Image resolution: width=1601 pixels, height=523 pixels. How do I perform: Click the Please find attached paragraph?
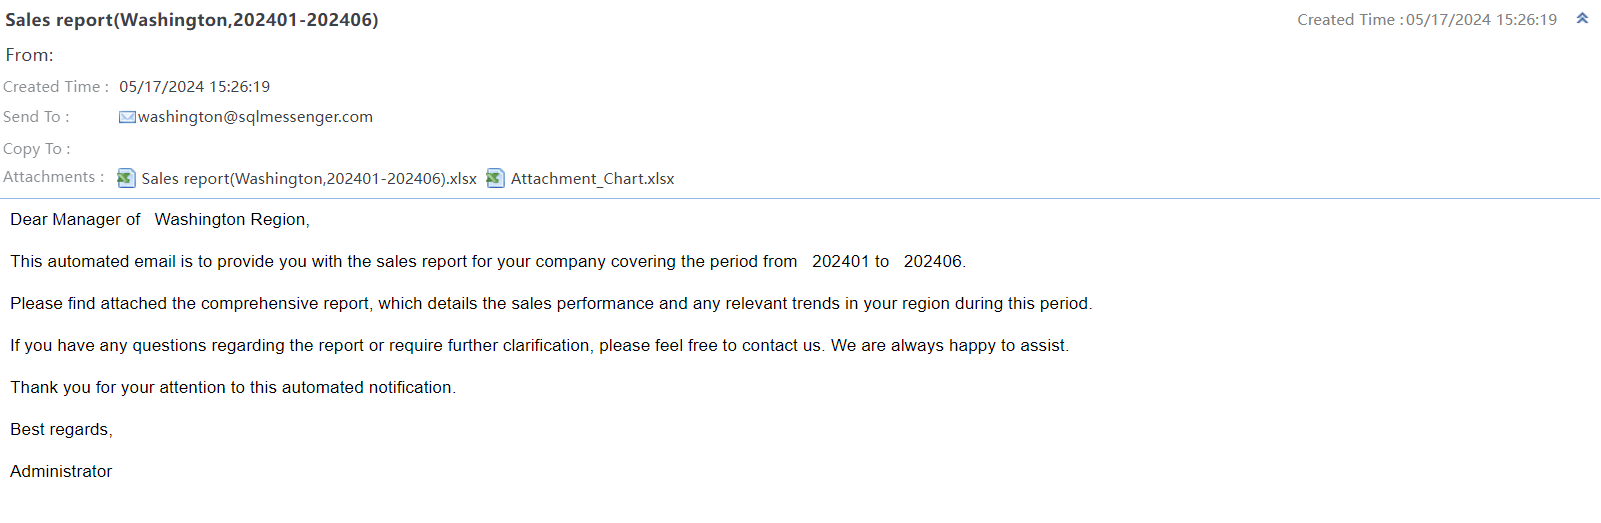click(x=550, y=304)
